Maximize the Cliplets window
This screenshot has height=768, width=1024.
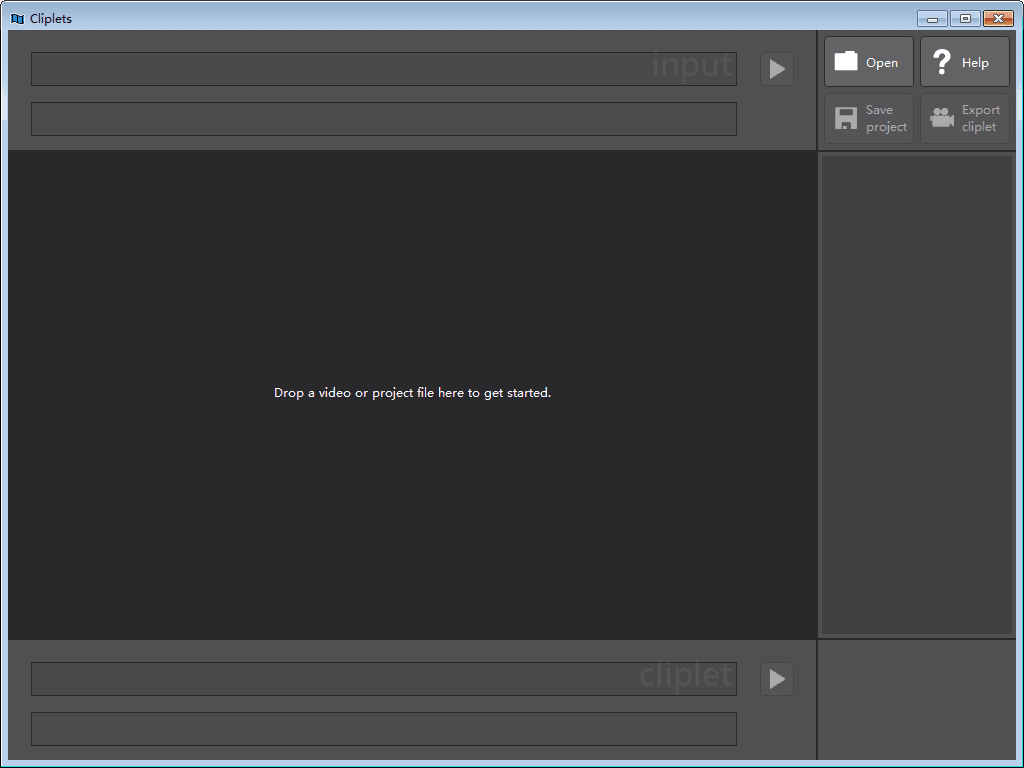click(x=965, y=18)
